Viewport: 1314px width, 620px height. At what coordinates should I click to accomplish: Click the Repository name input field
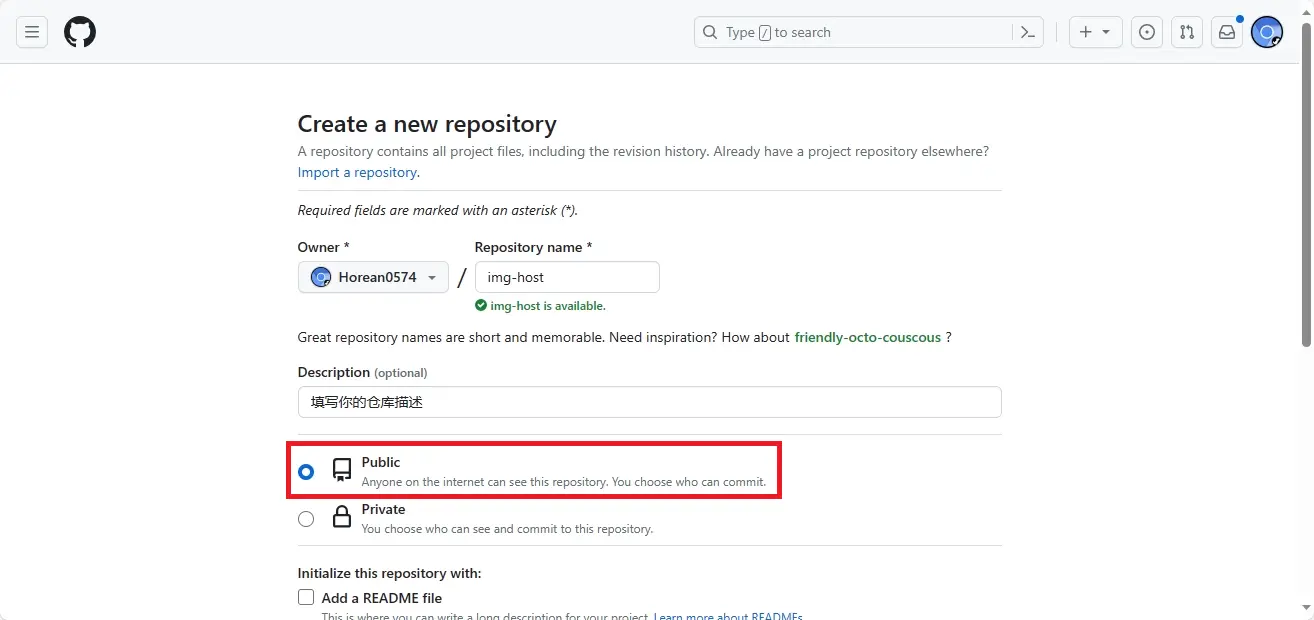[566, 277]
